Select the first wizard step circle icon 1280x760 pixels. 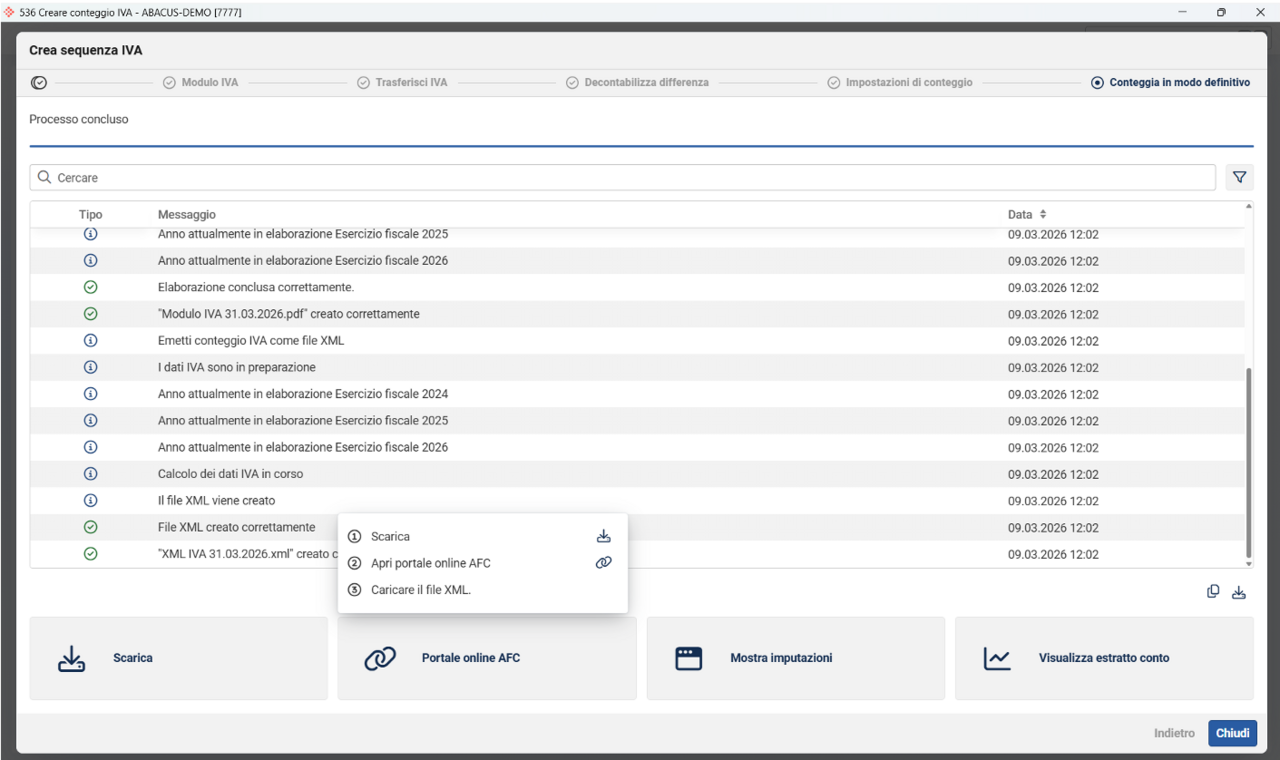point(39,83)
